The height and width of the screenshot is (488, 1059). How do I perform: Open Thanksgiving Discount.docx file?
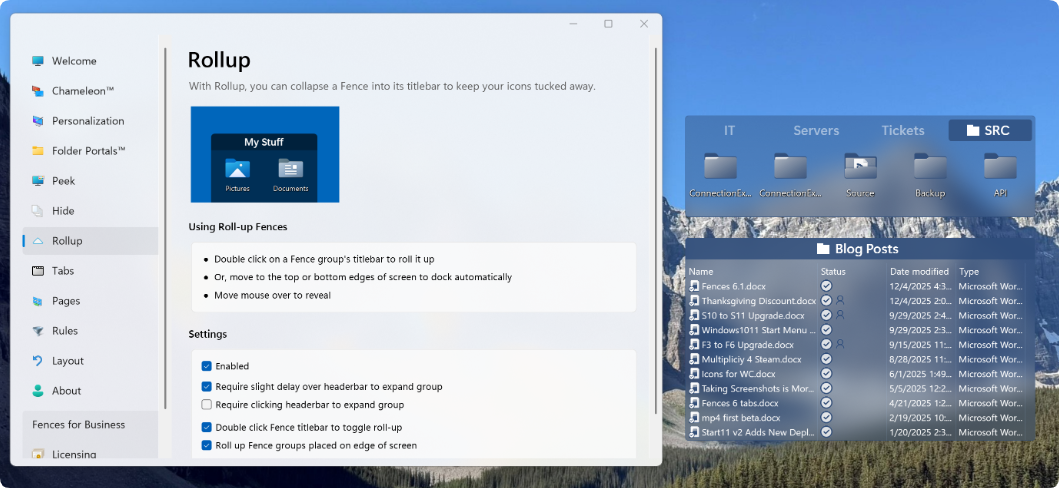[758, 301]
